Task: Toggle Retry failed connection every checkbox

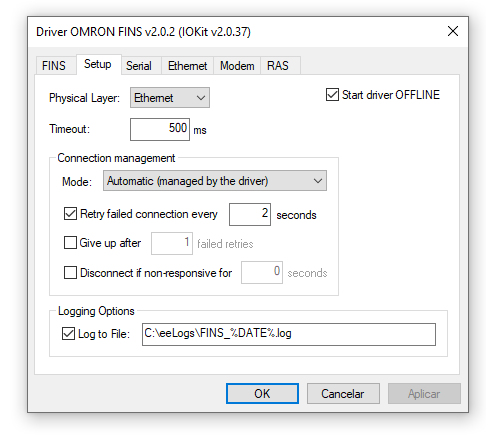Action: (70, 214)
